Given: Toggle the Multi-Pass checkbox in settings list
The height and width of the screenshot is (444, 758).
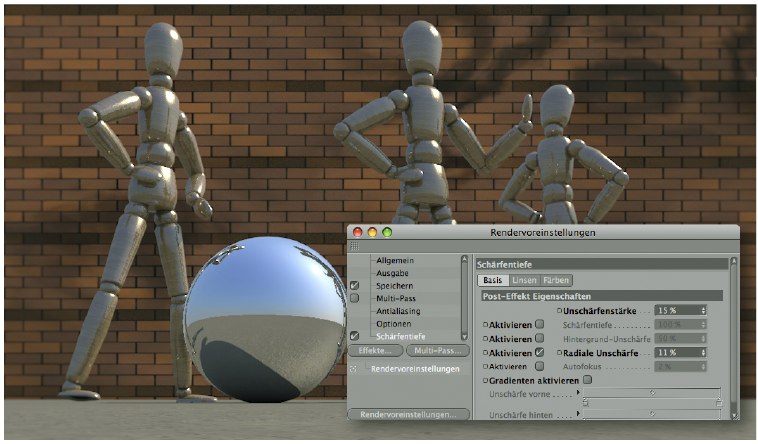Looking at the screenshot, I should click(354, 298).
